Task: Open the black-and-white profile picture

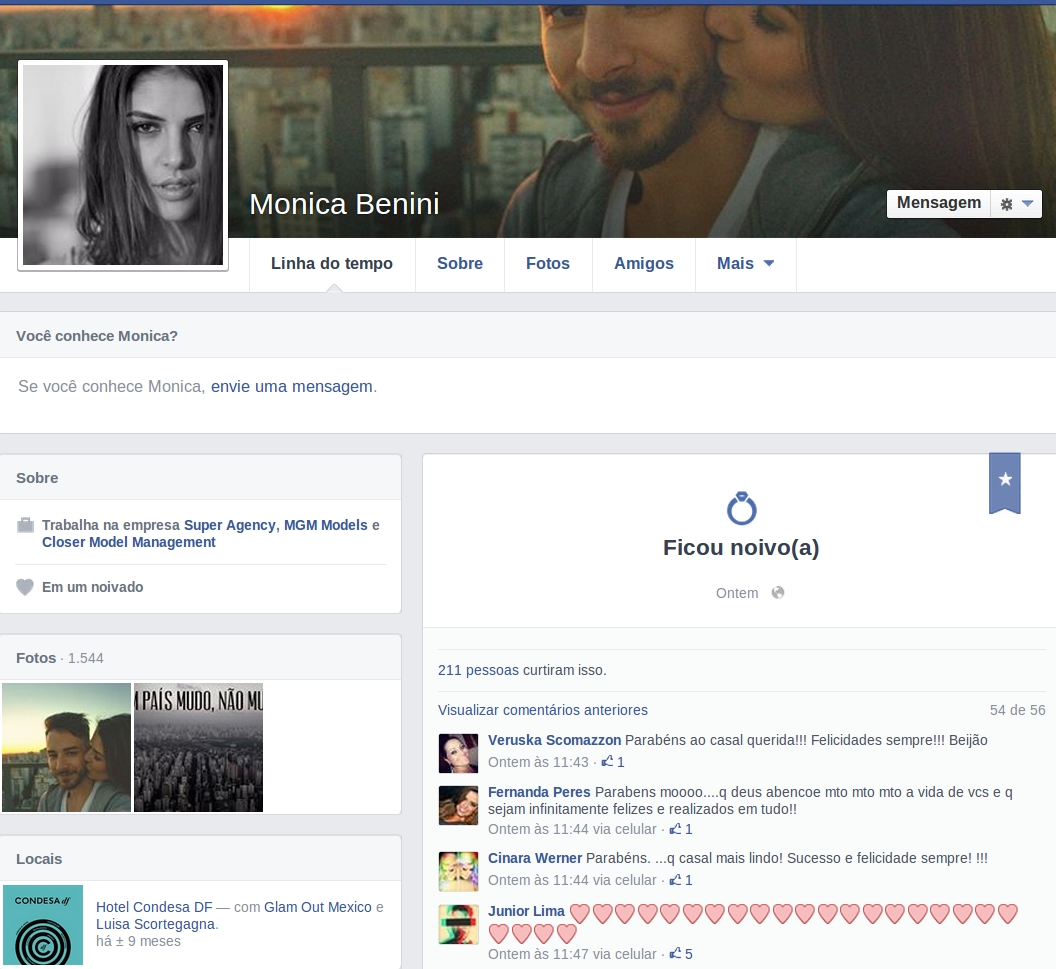Action: point(123,165)
